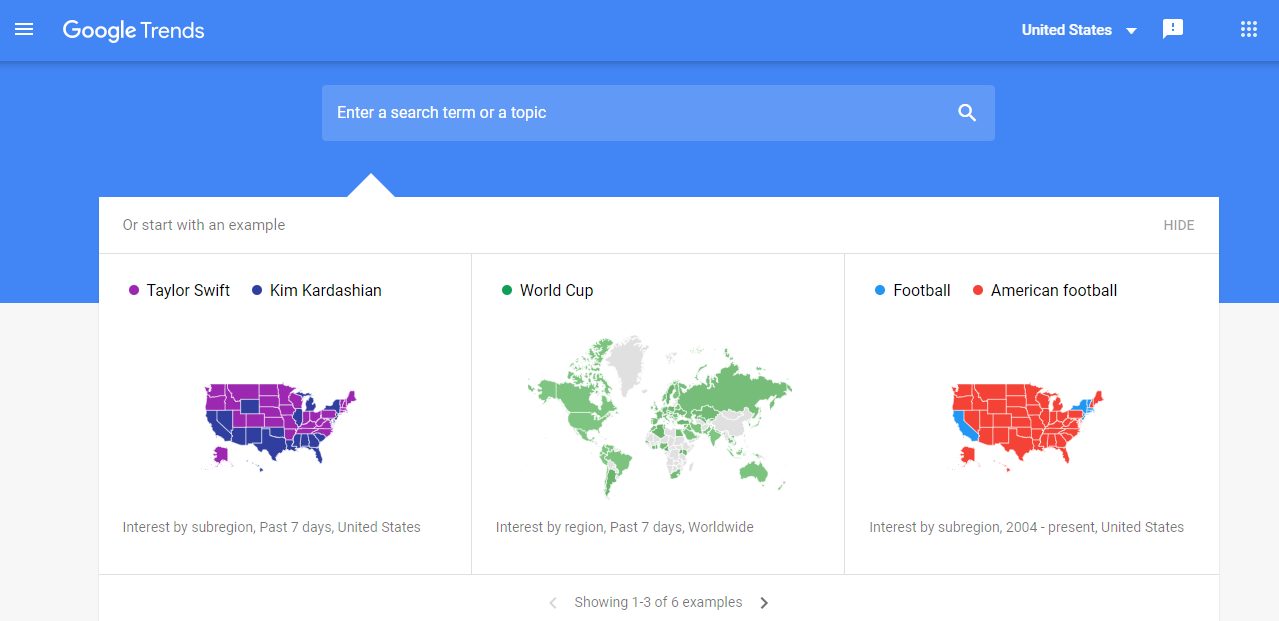Click the Google Trends logo
Screen dimensions: 1279x621
coord(133,30)
